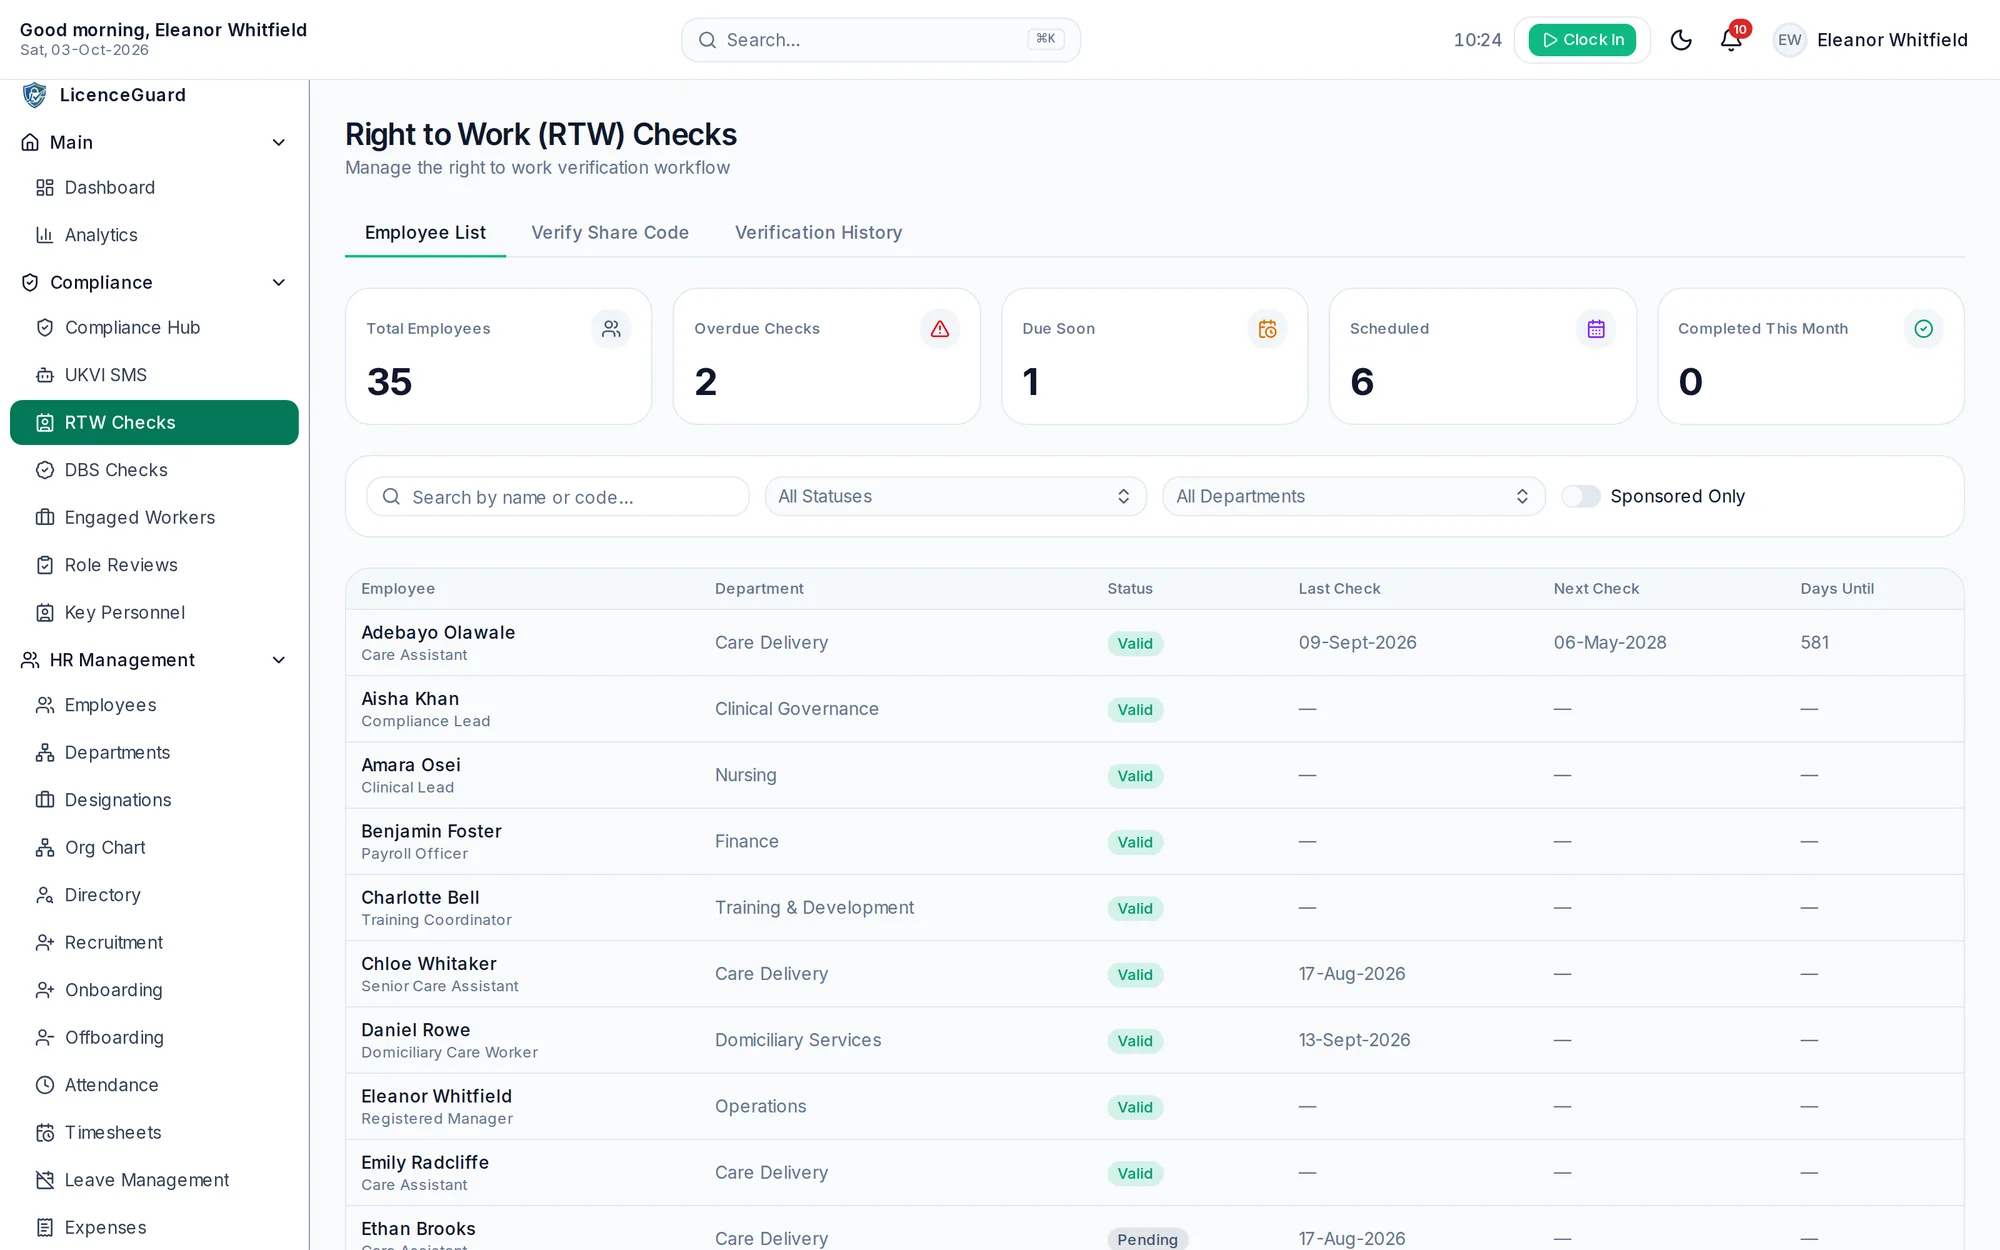Viewport: 2000px width, 1250px height.
Task: Click the Pending status for Ethan Brooks
Action: coord(1147,1239)
